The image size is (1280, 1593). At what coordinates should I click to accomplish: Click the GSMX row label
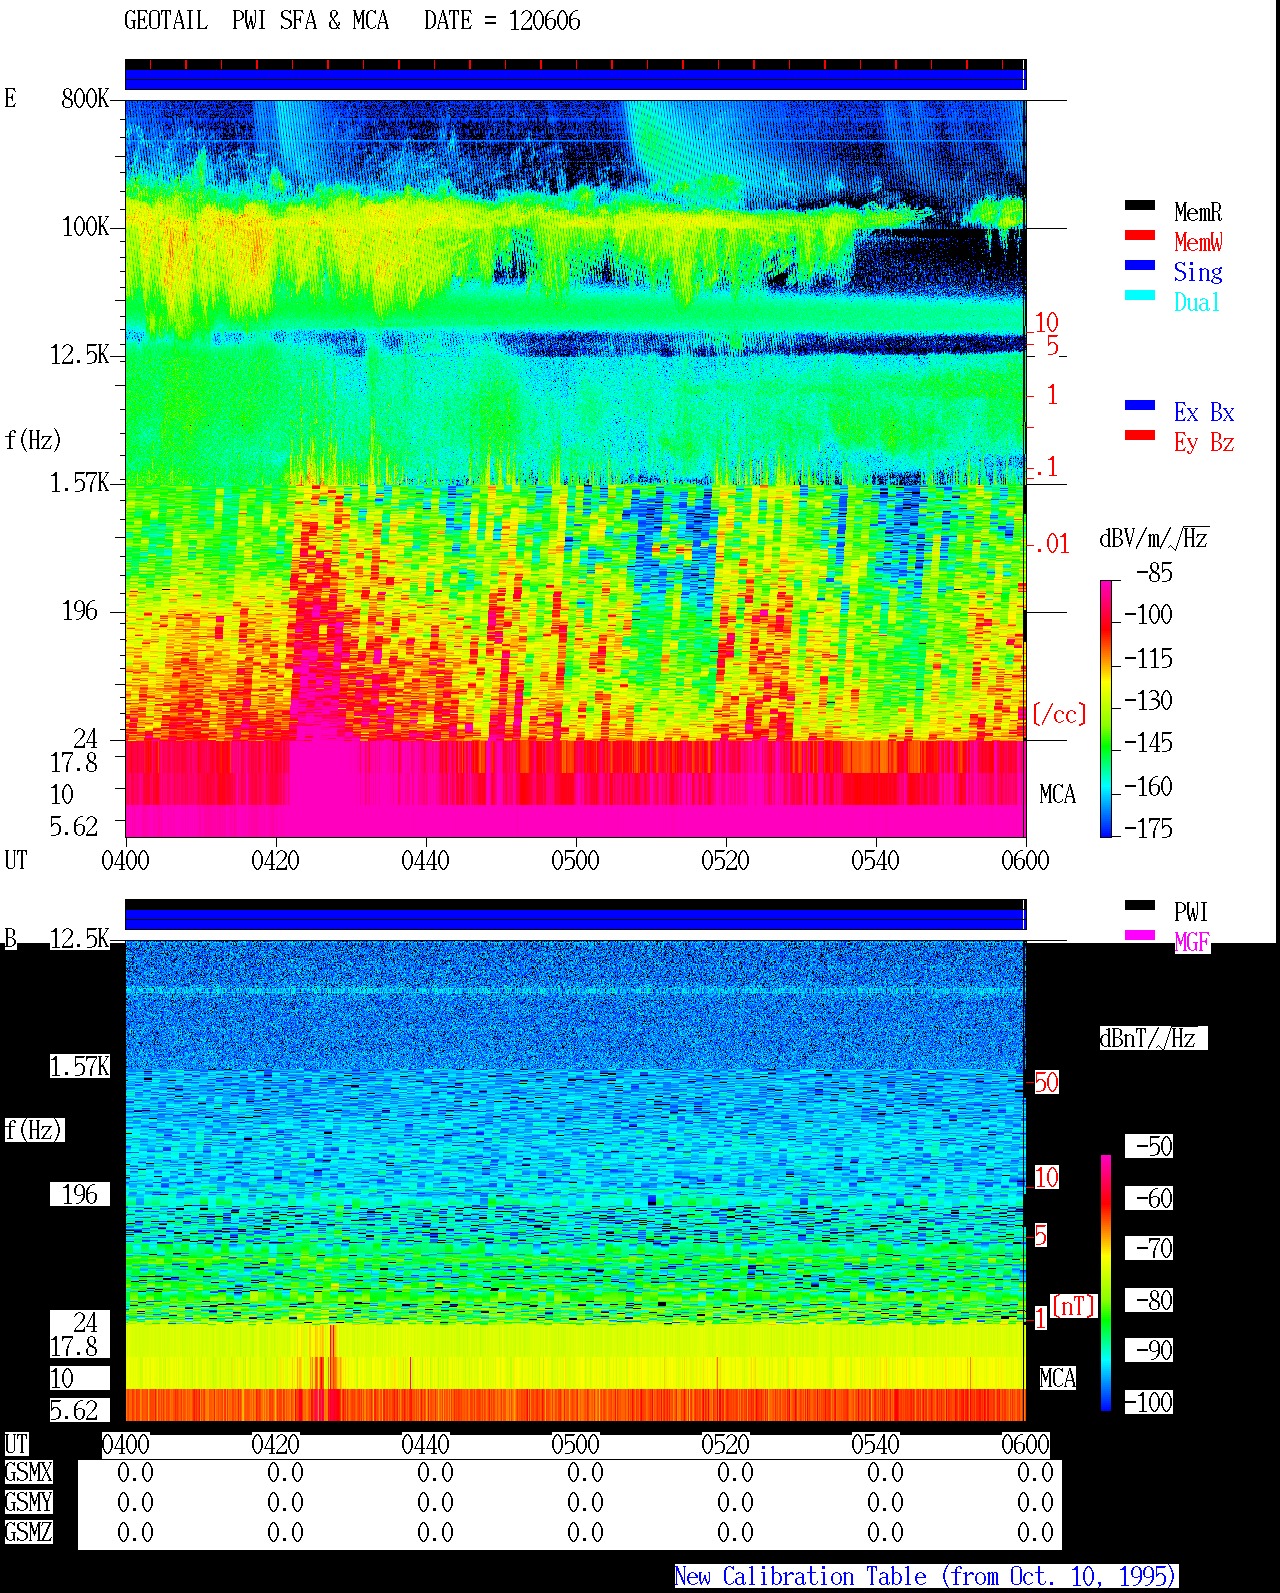pyautogui.click(x=28, y=1472)
